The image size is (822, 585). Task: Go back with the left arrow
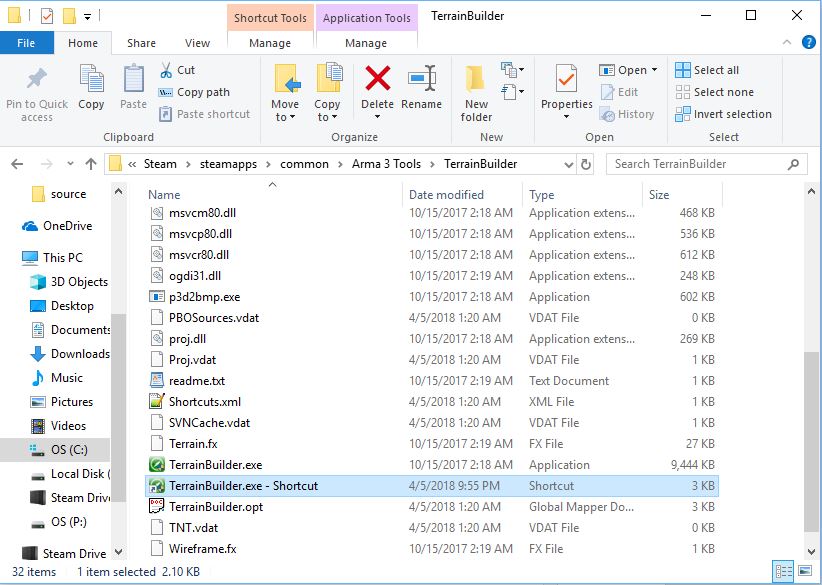coord(17,165)
